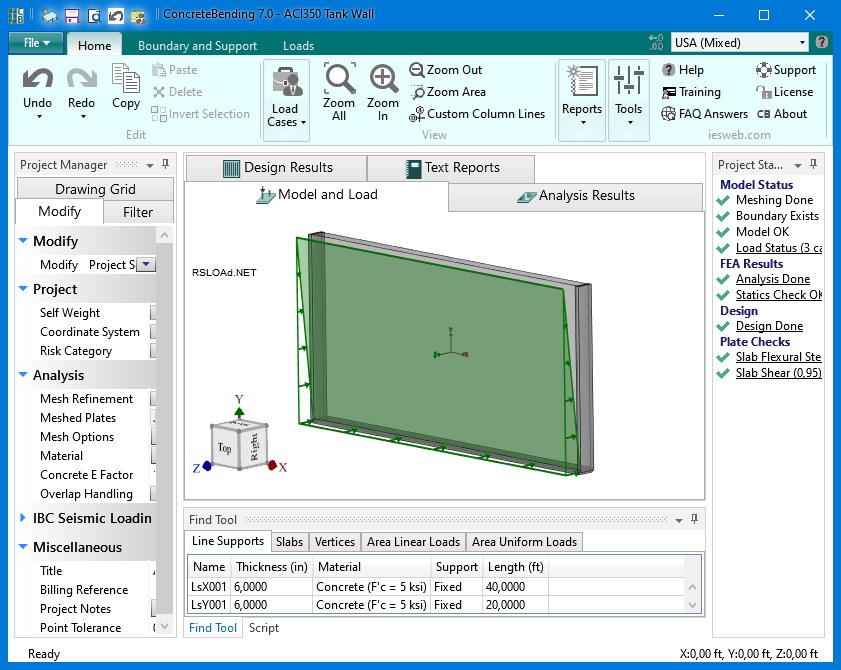Click the Undo arrow icon

(x=37, y=79)
